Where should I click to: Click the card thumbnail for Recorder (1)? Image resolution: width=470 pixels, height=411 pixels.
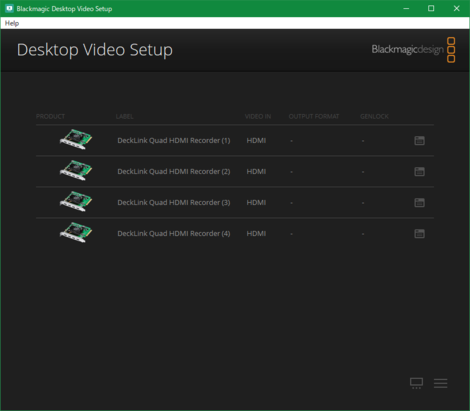[x=76, y=139]
